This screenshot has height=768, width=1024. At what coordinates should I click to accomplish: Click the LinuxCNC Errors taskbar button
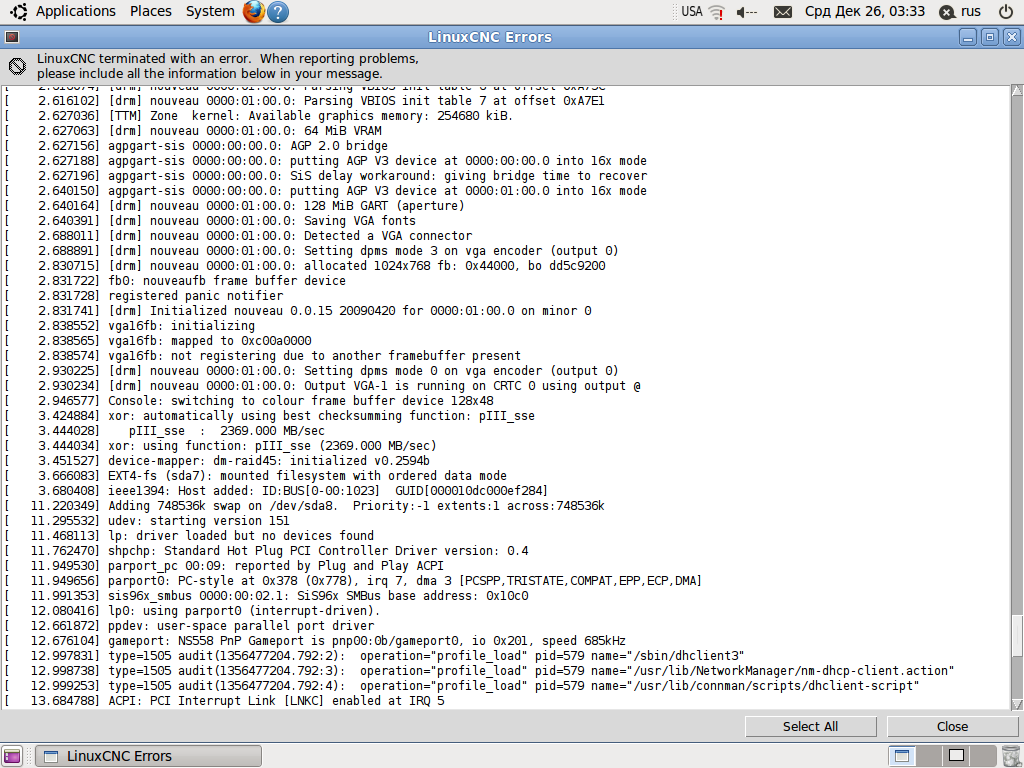tap(148, 756)
